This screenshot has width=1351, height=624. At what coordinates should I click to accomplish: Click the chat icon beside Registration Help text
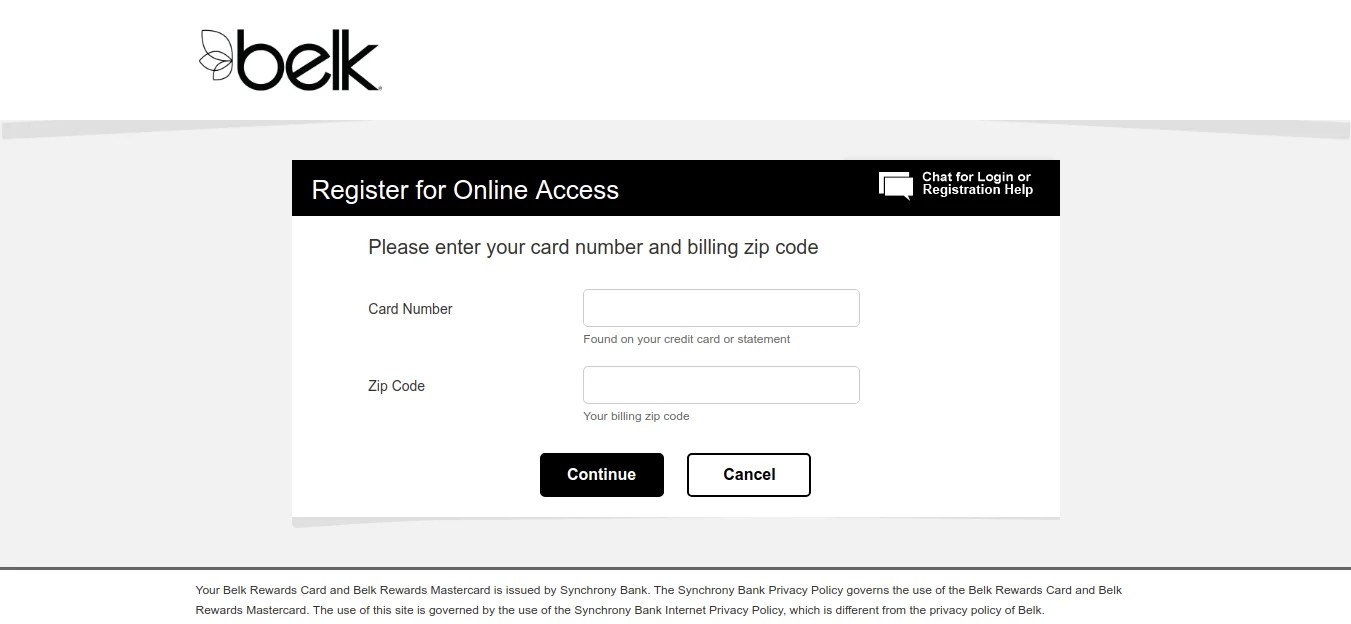tap(894, 184)
